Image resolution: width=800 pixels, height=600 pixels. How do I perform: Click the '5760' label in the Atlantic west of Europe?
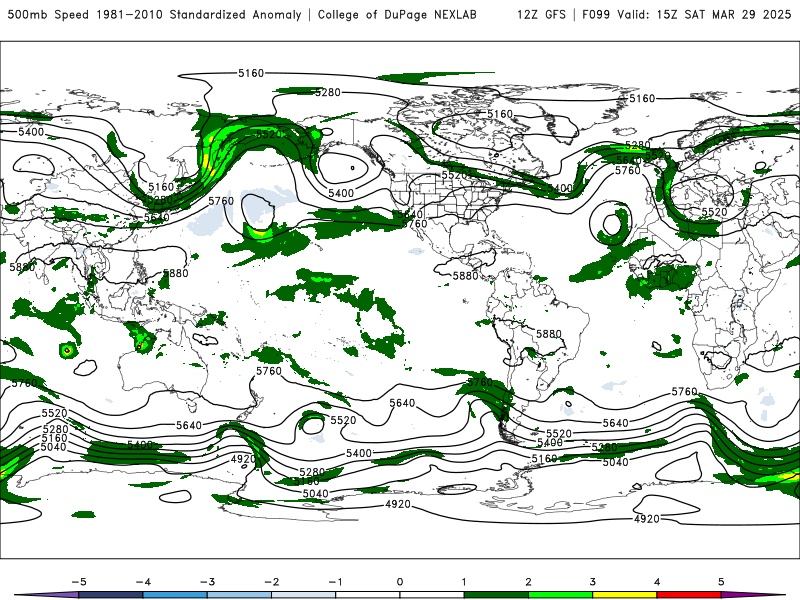pyautogui.click(x=628, y=170)
